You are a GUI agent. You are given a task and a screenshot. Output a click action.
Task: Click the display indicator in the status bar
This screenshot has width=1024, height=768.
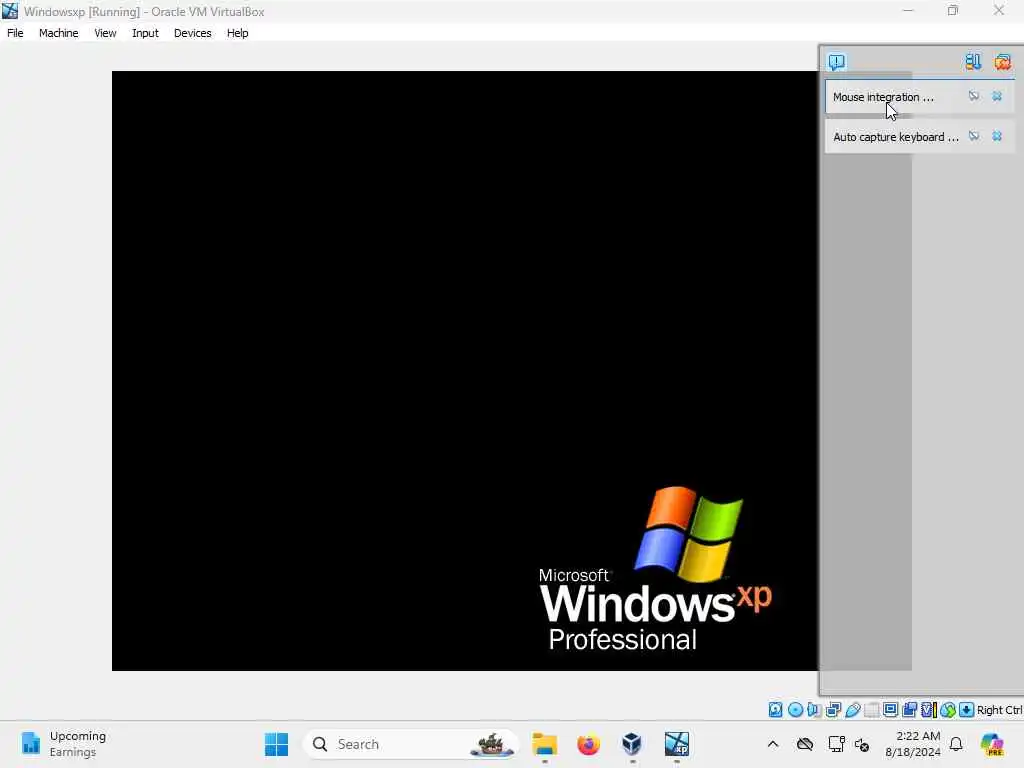click(890, 710)
